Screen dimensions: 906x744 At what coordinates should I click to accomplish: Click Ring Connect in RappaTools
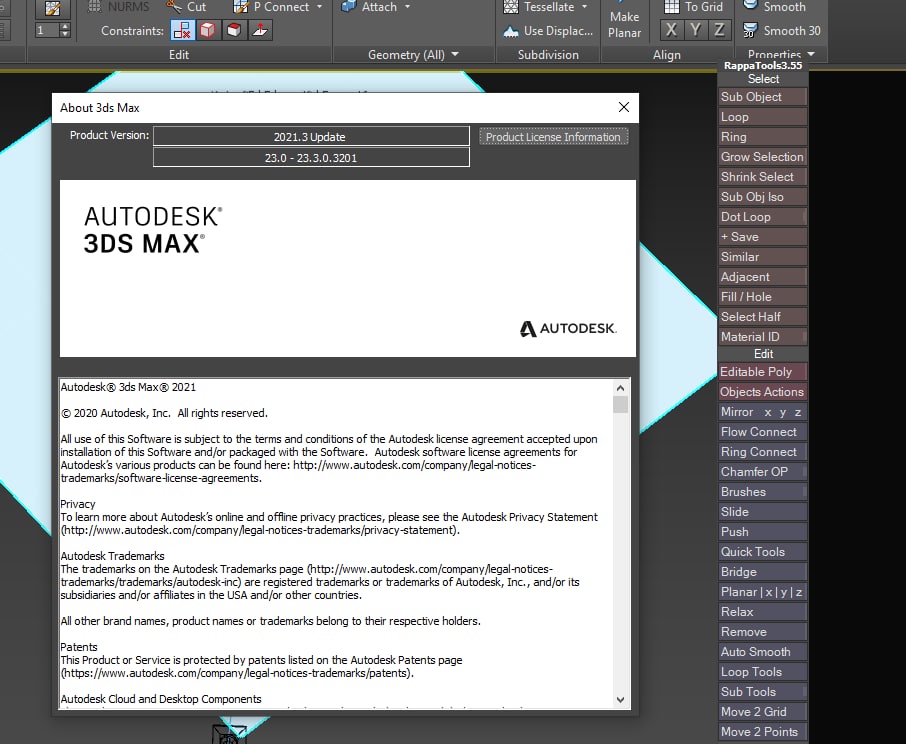tap(762, 452)
